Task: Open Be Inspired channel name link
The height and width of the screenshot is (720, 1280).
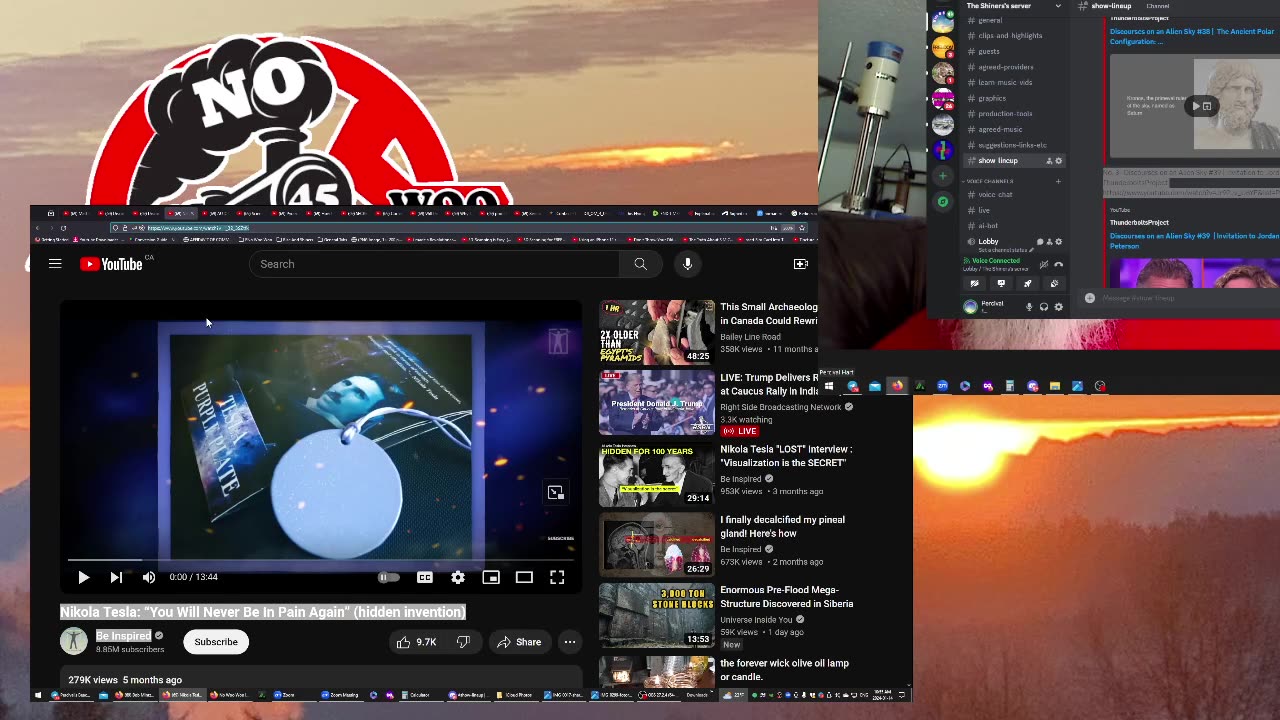Action: (x=123, y=636)
